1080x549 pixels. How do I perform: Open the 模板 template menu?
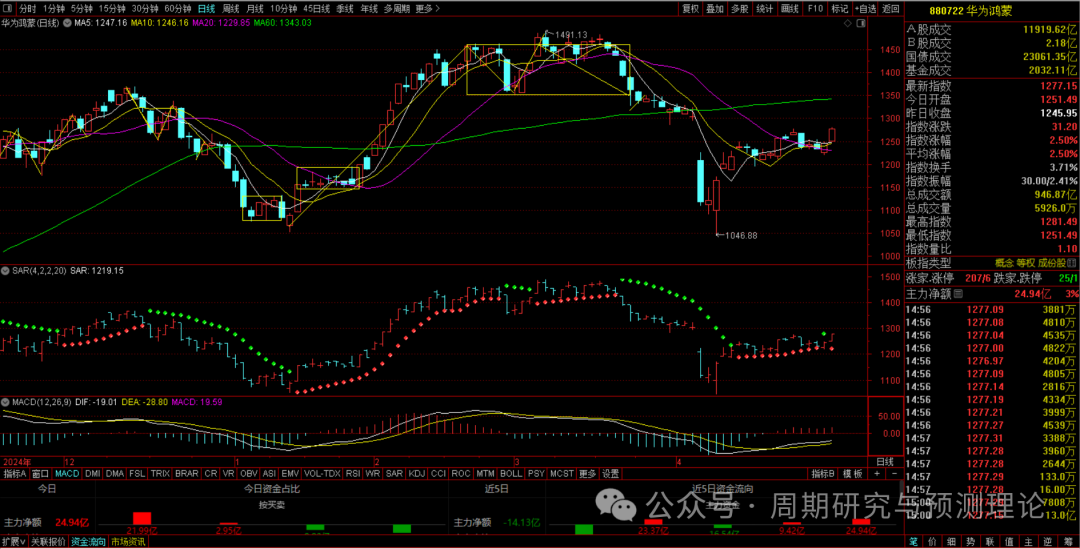[x=851, y=473]
